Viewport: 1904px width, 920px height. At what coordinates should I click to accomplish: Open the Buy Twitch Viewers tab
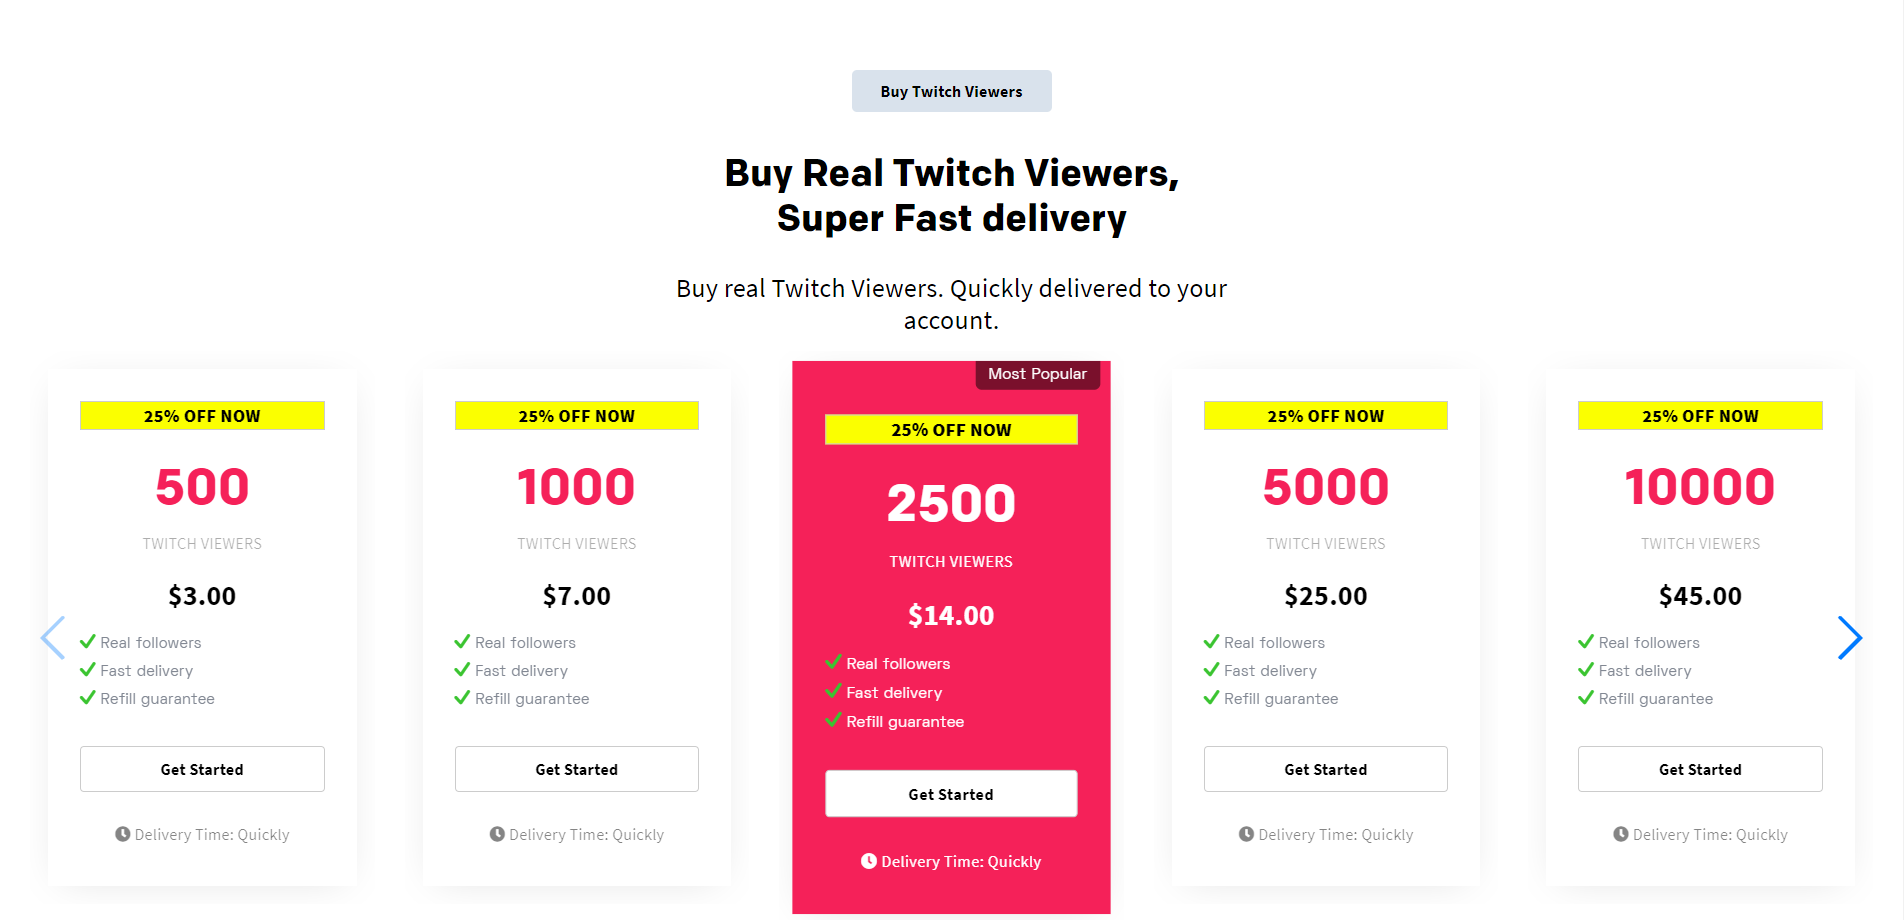(951, 91)
